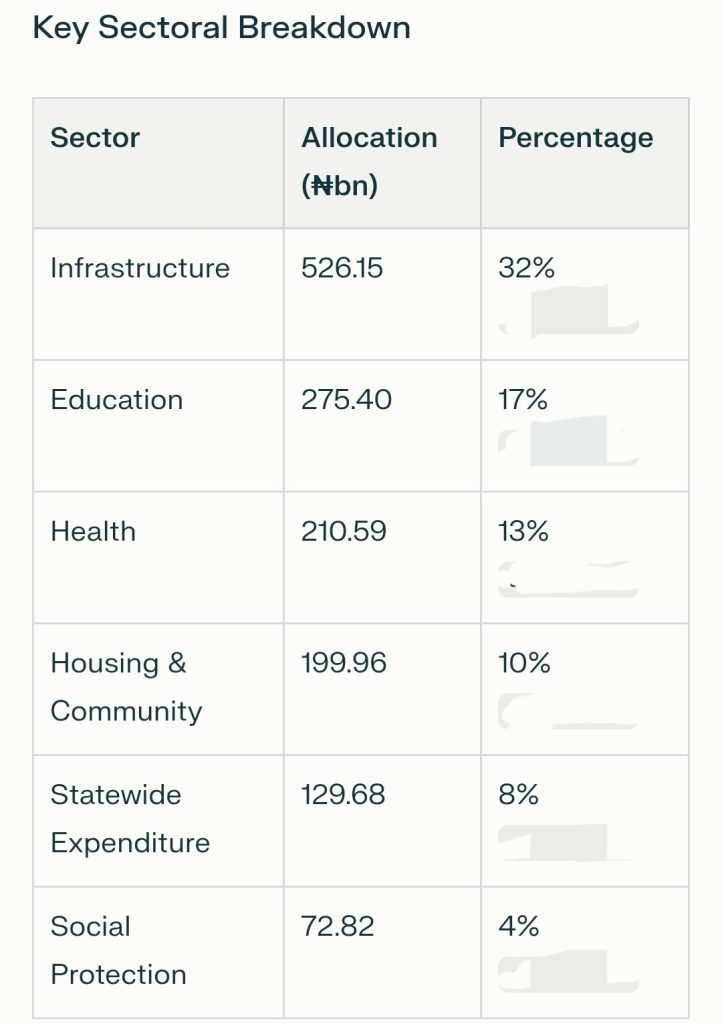Click the 199.96 allocation value
722x1024 pixels.
[x=343, y=663]
